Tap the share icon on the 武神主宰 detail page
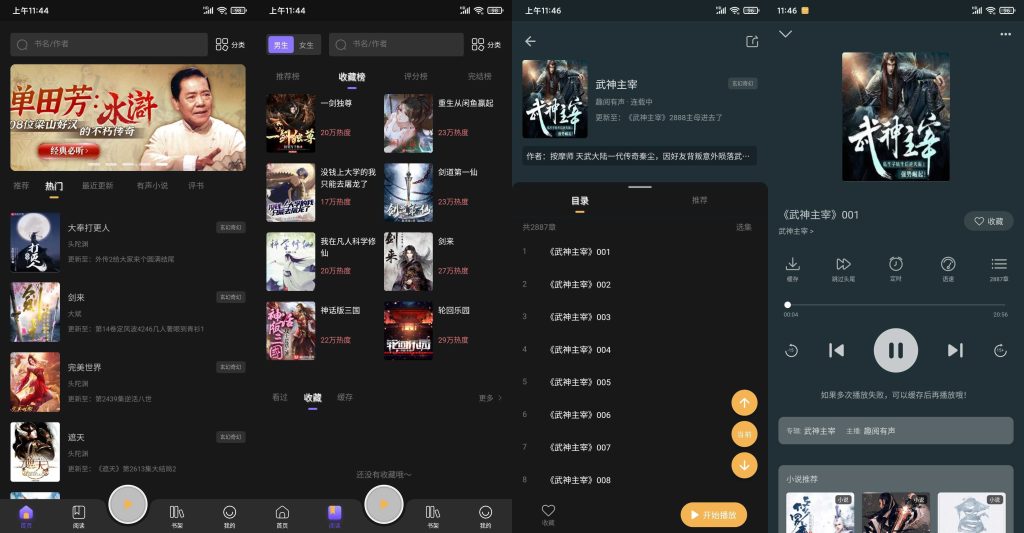The width and height of the screenshot is (1024, 533). point(752,41)
